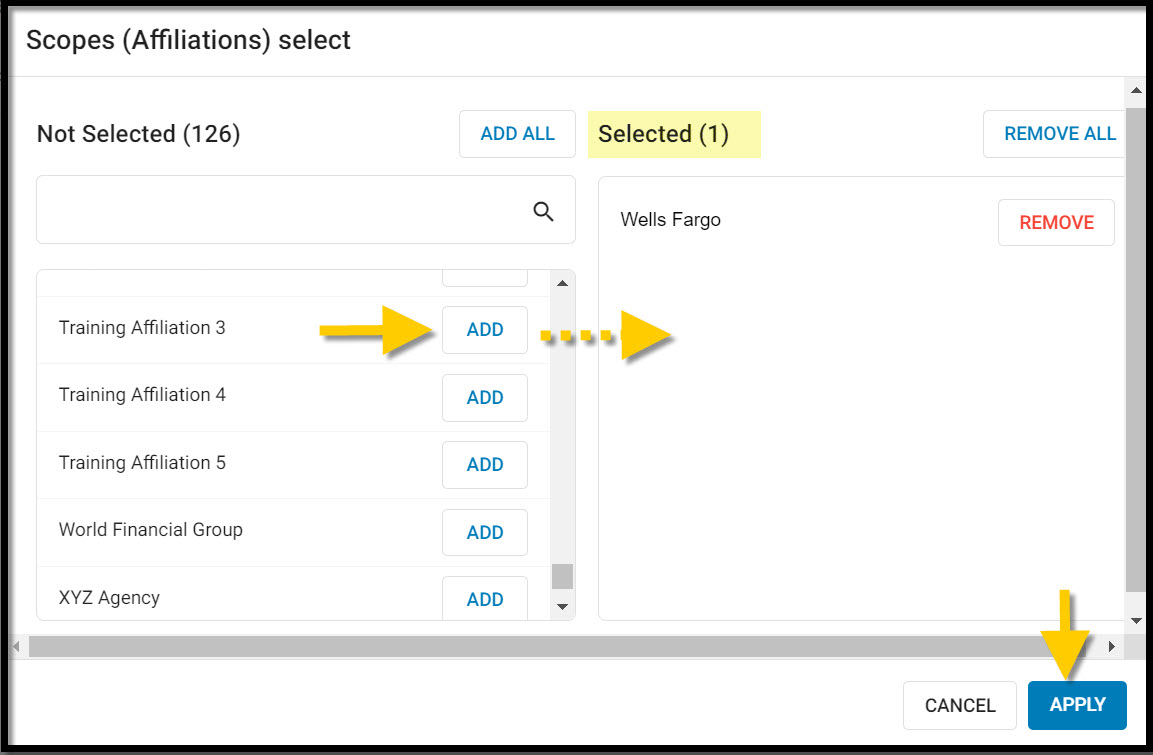
Task: Click the horizontal scrollbar right arrow
Action: [1112, 647]
